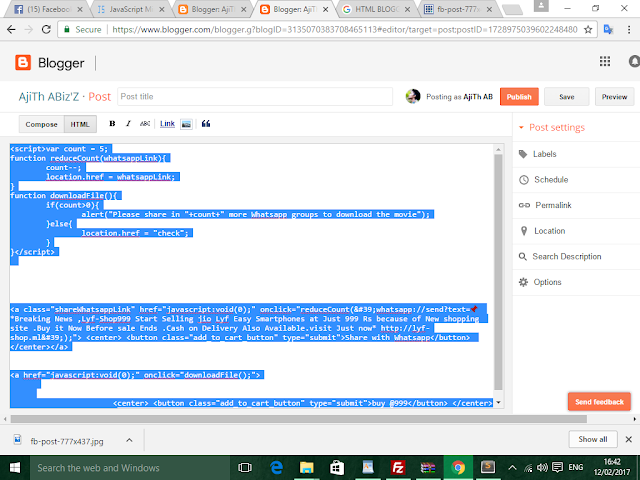Click the Blogger logo icon
This screenshot has height=480, width=640.
tap(23, 63)
